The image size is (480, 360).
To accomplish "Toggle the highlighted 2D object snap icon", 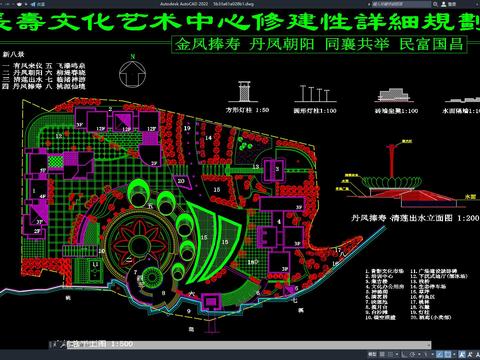I will tap(448, 354).
